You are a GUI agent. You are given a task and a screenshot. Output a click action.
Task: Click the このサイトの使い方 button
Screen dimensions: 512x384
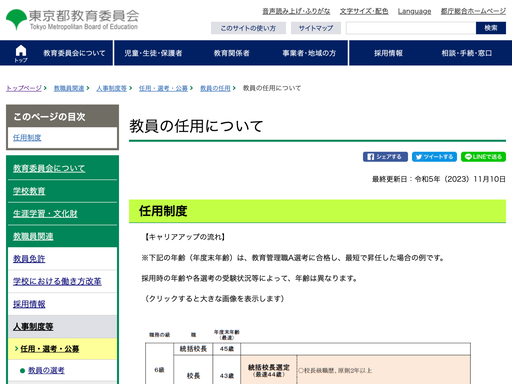[248, 28]
